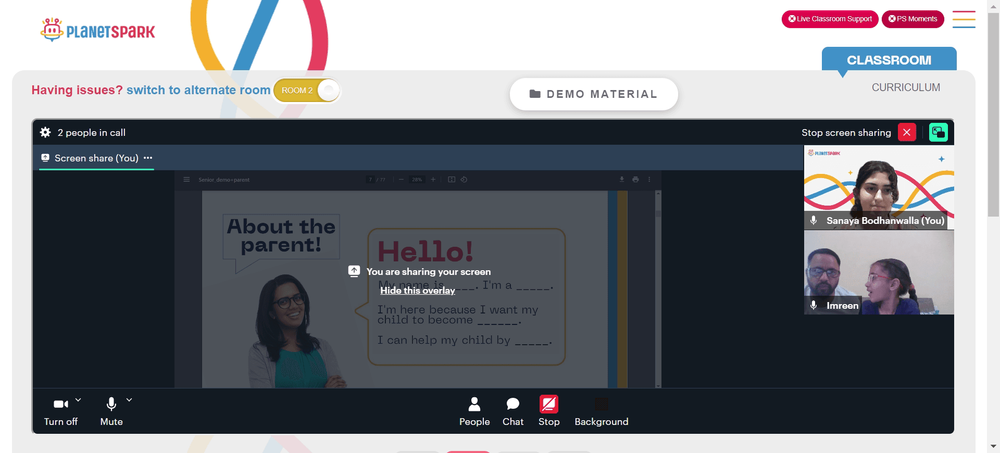Screen dimensions: 1000x453
Task: Click the PS Moments button
Action: pyautogui.click(x=913, y=19)
